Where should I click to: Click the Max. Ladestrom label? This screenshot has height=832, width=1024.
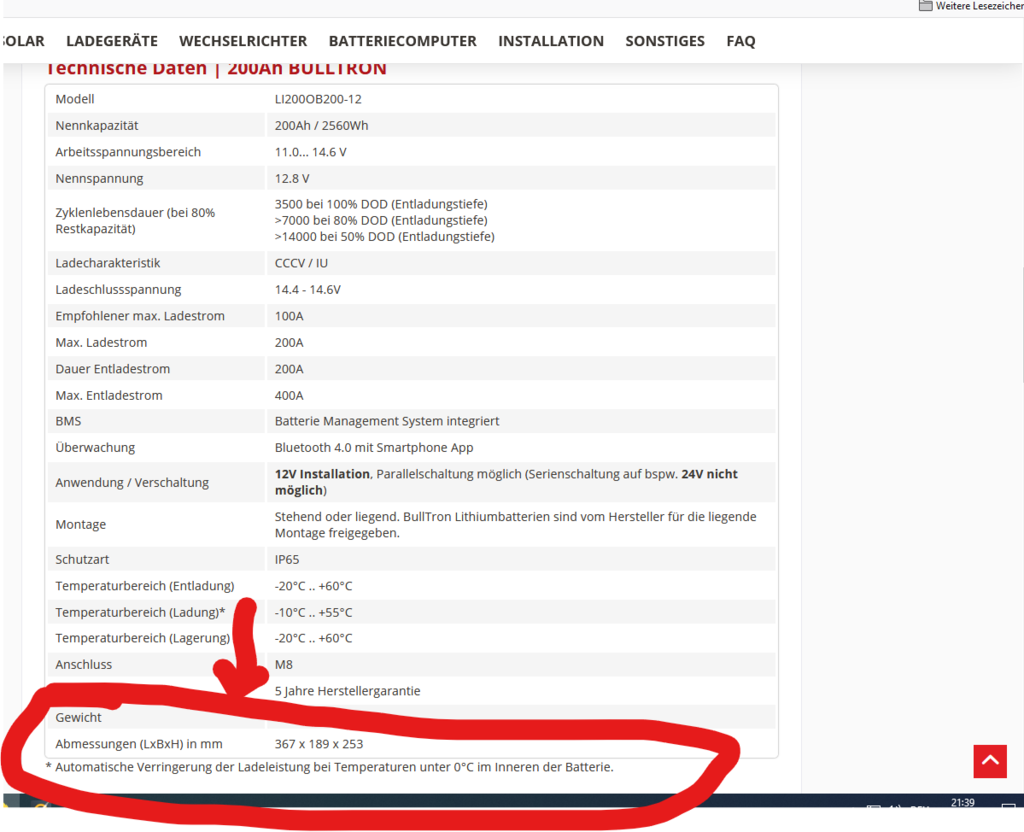tap(101, 342)
